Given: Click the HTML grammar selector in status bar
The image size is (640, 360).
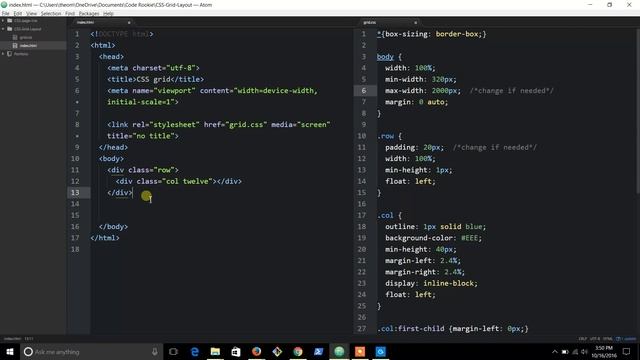Looking at the screenshot, I should [608, 339].
